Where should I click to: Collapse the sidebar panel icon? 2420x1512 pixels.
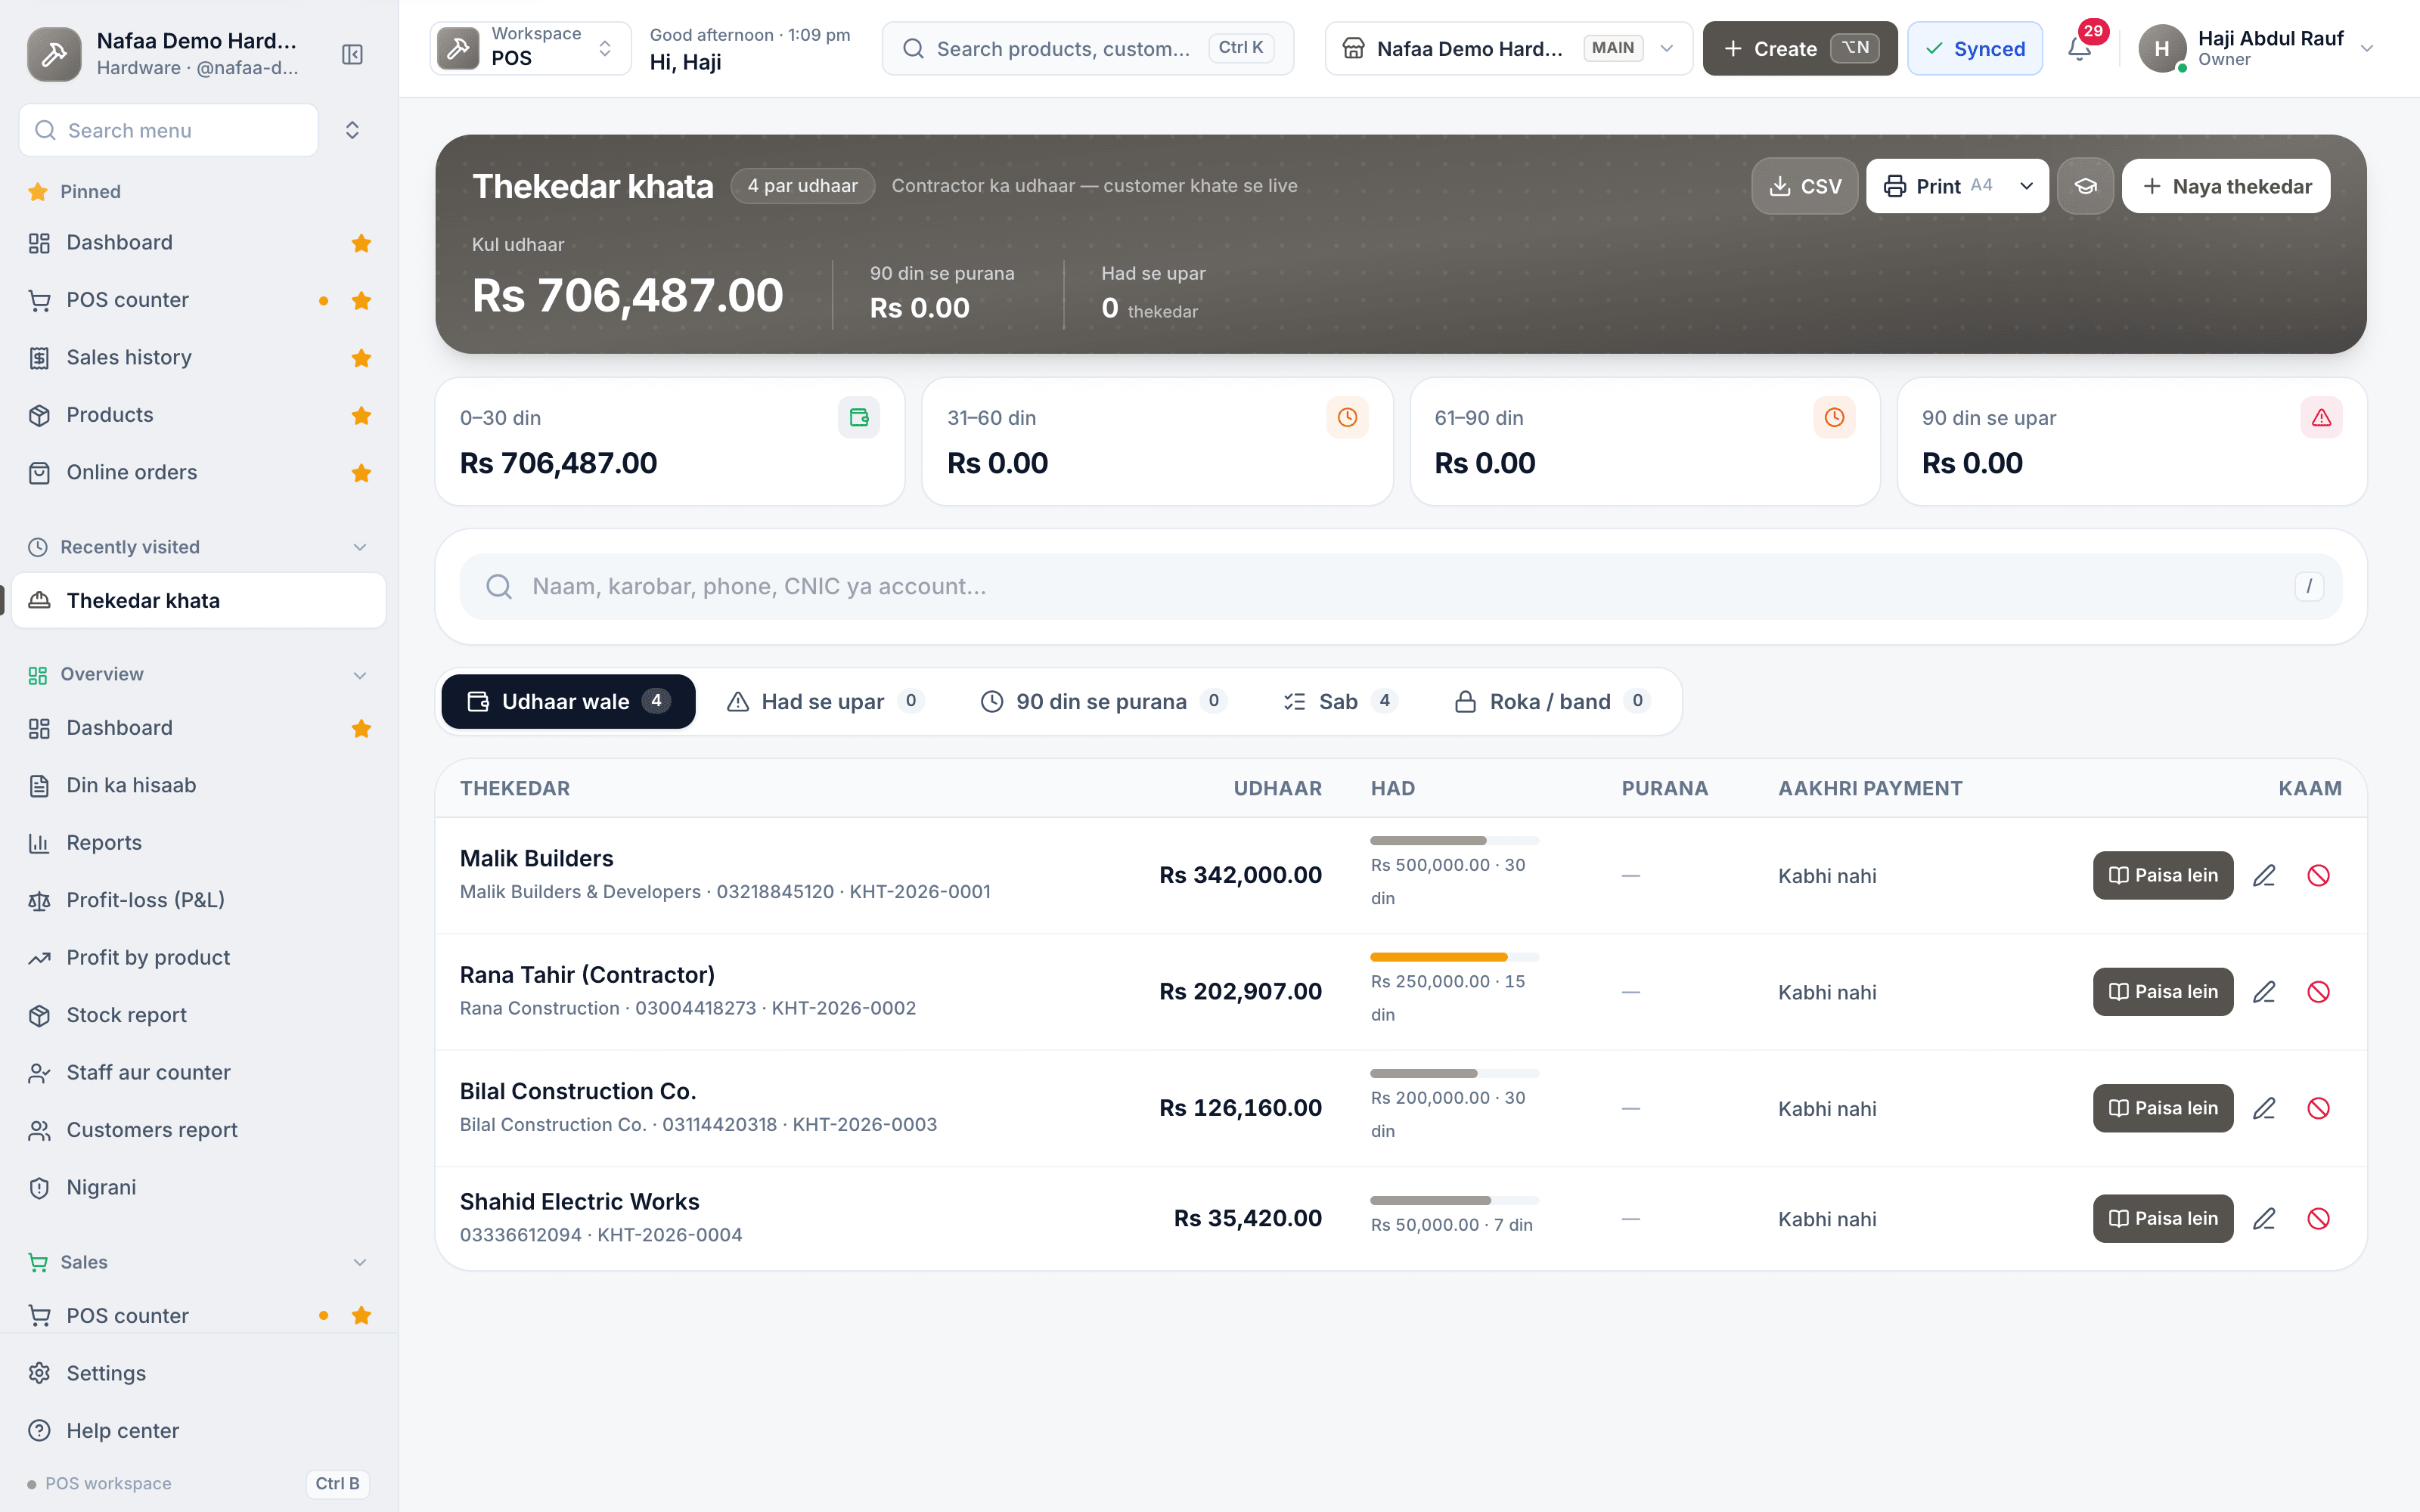352,54
